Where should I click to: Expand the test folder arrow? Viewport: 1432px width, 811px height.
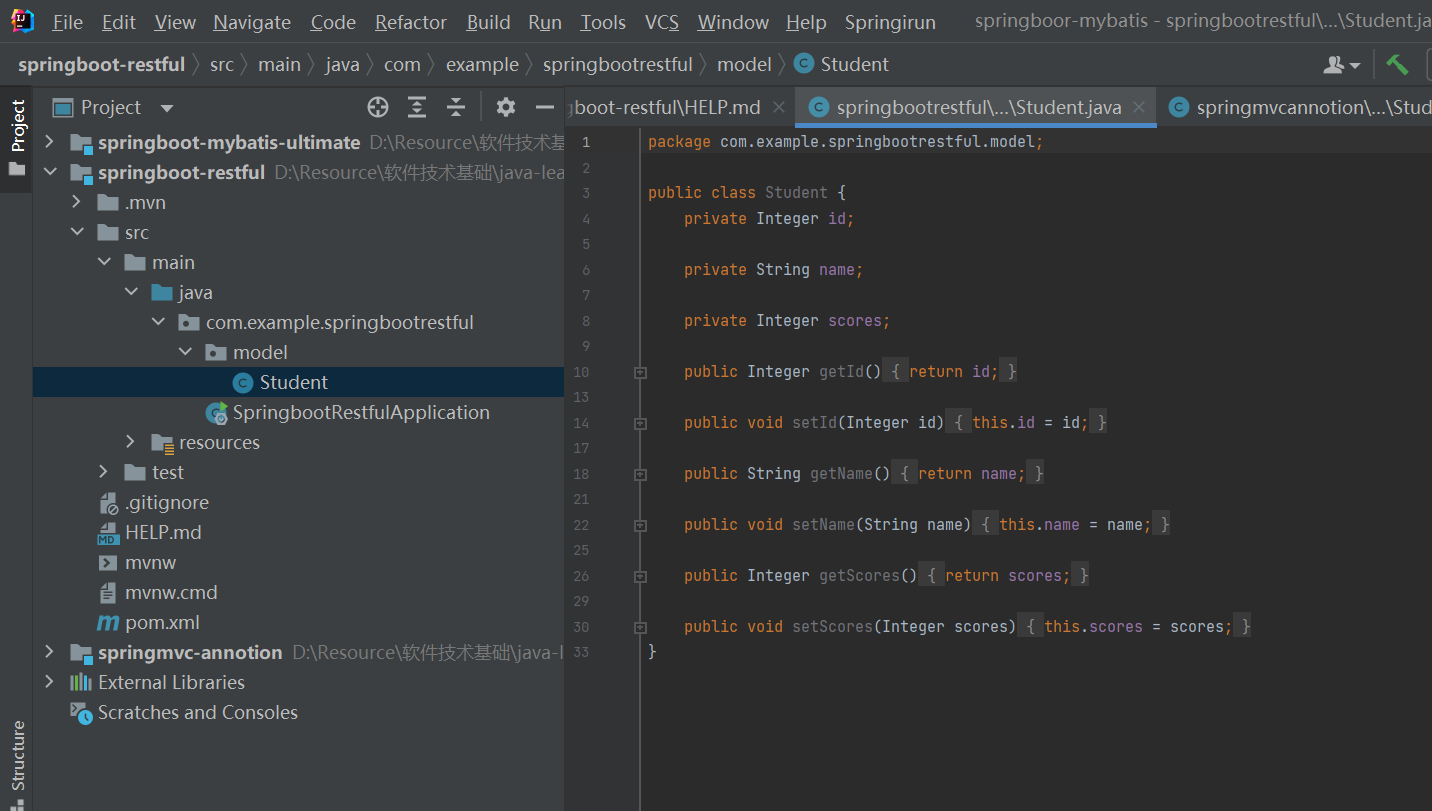pos(104,472)
